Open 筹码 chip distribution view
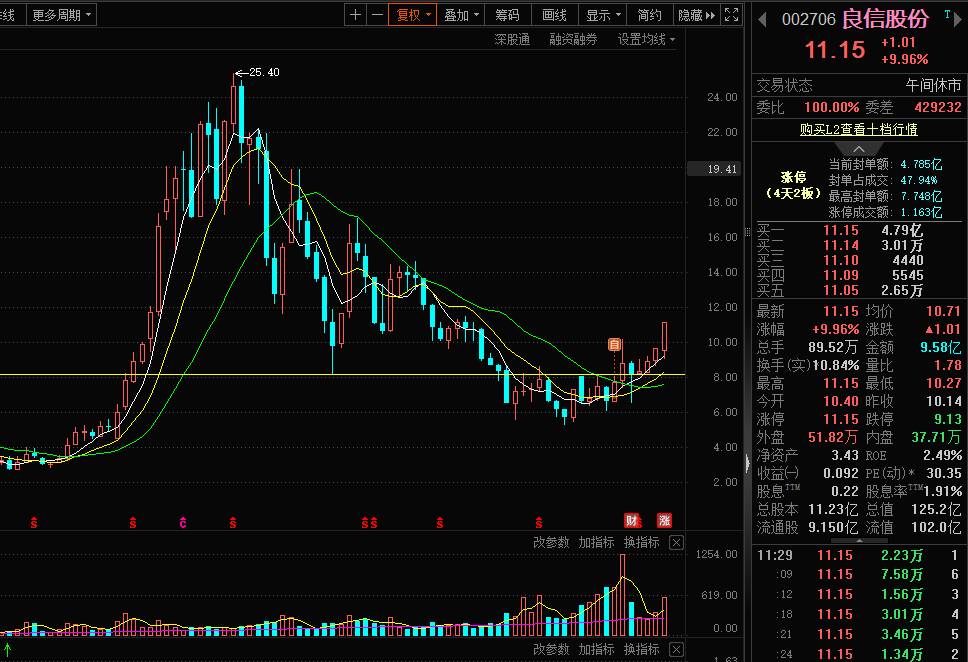The width and height of the screenshot is (968, 662). click(507, 15)
